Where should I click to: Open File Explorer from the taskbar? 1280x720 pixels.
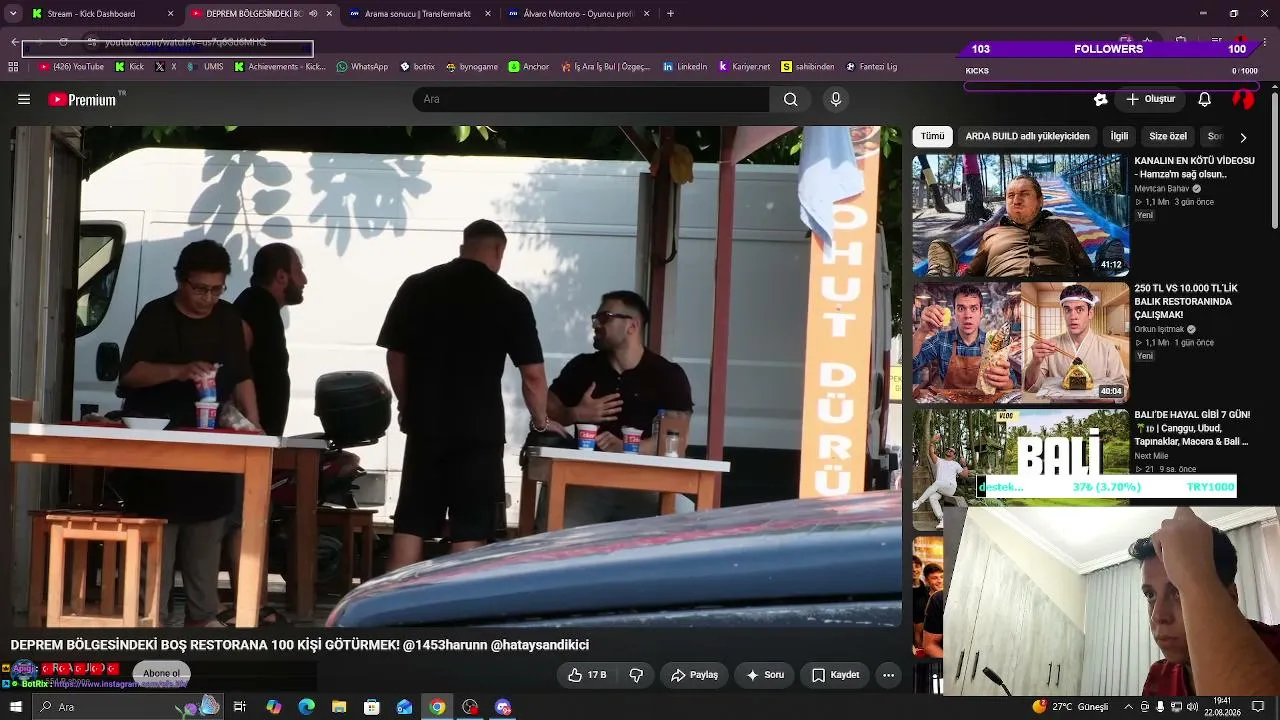point(339,707)
